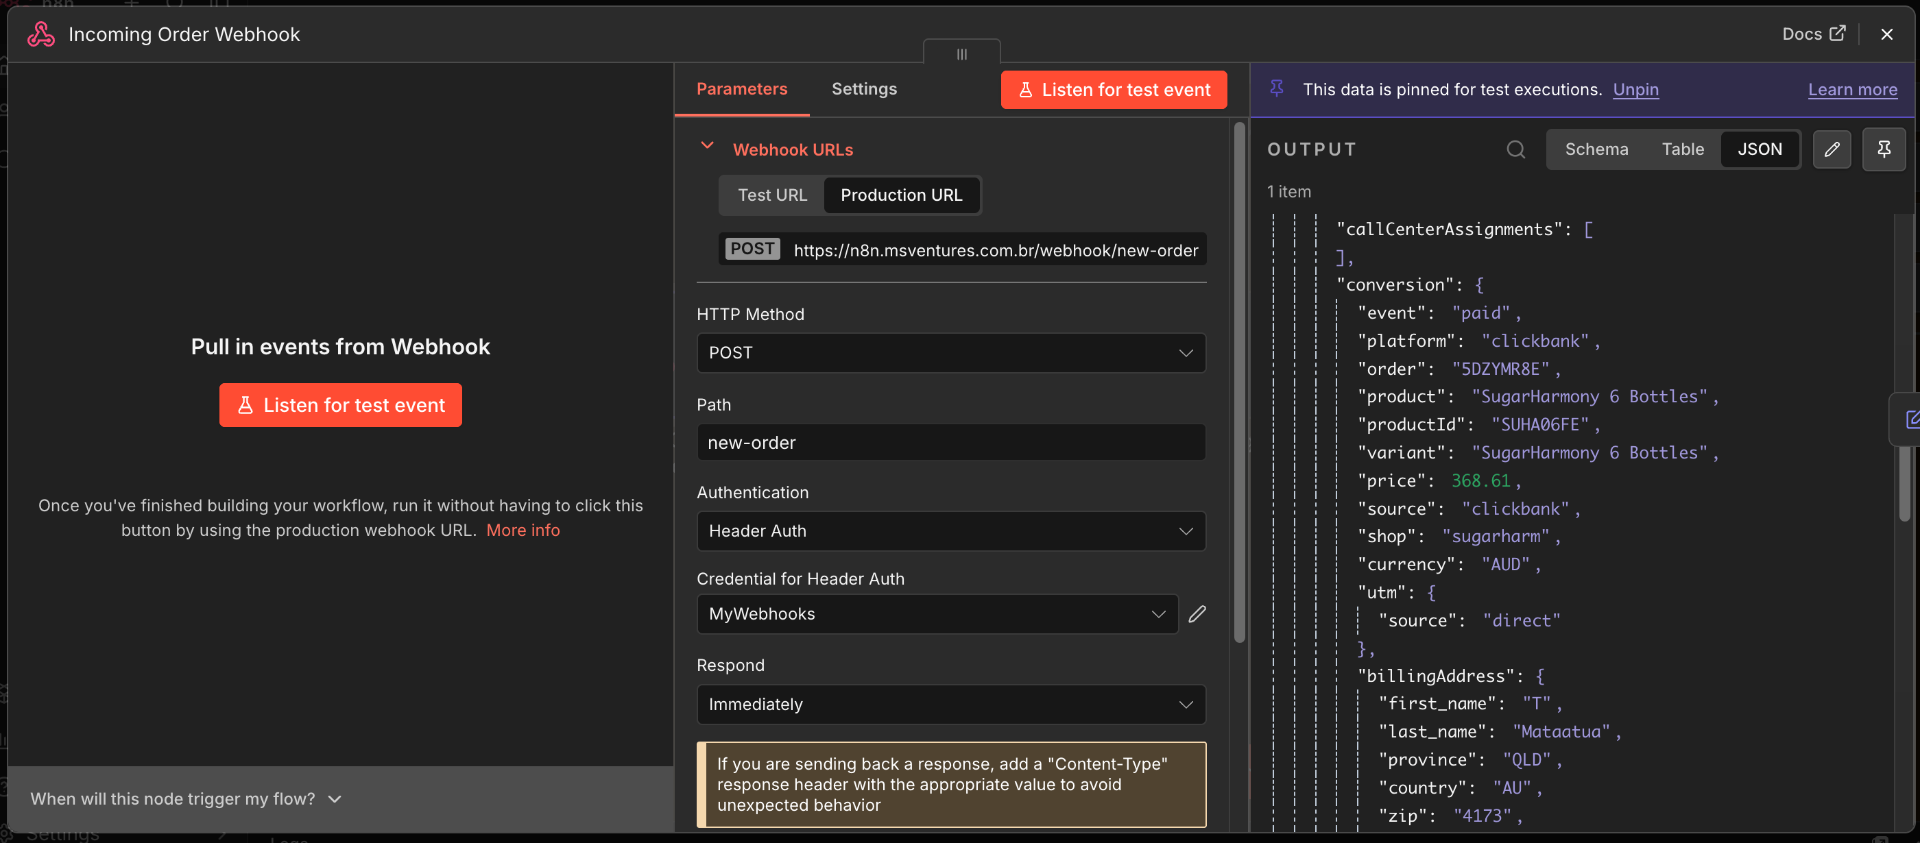Open the Authentication Header Auth dropdown
The height and width of the screenshot is (843, 1920).
(x=951, y=531)
